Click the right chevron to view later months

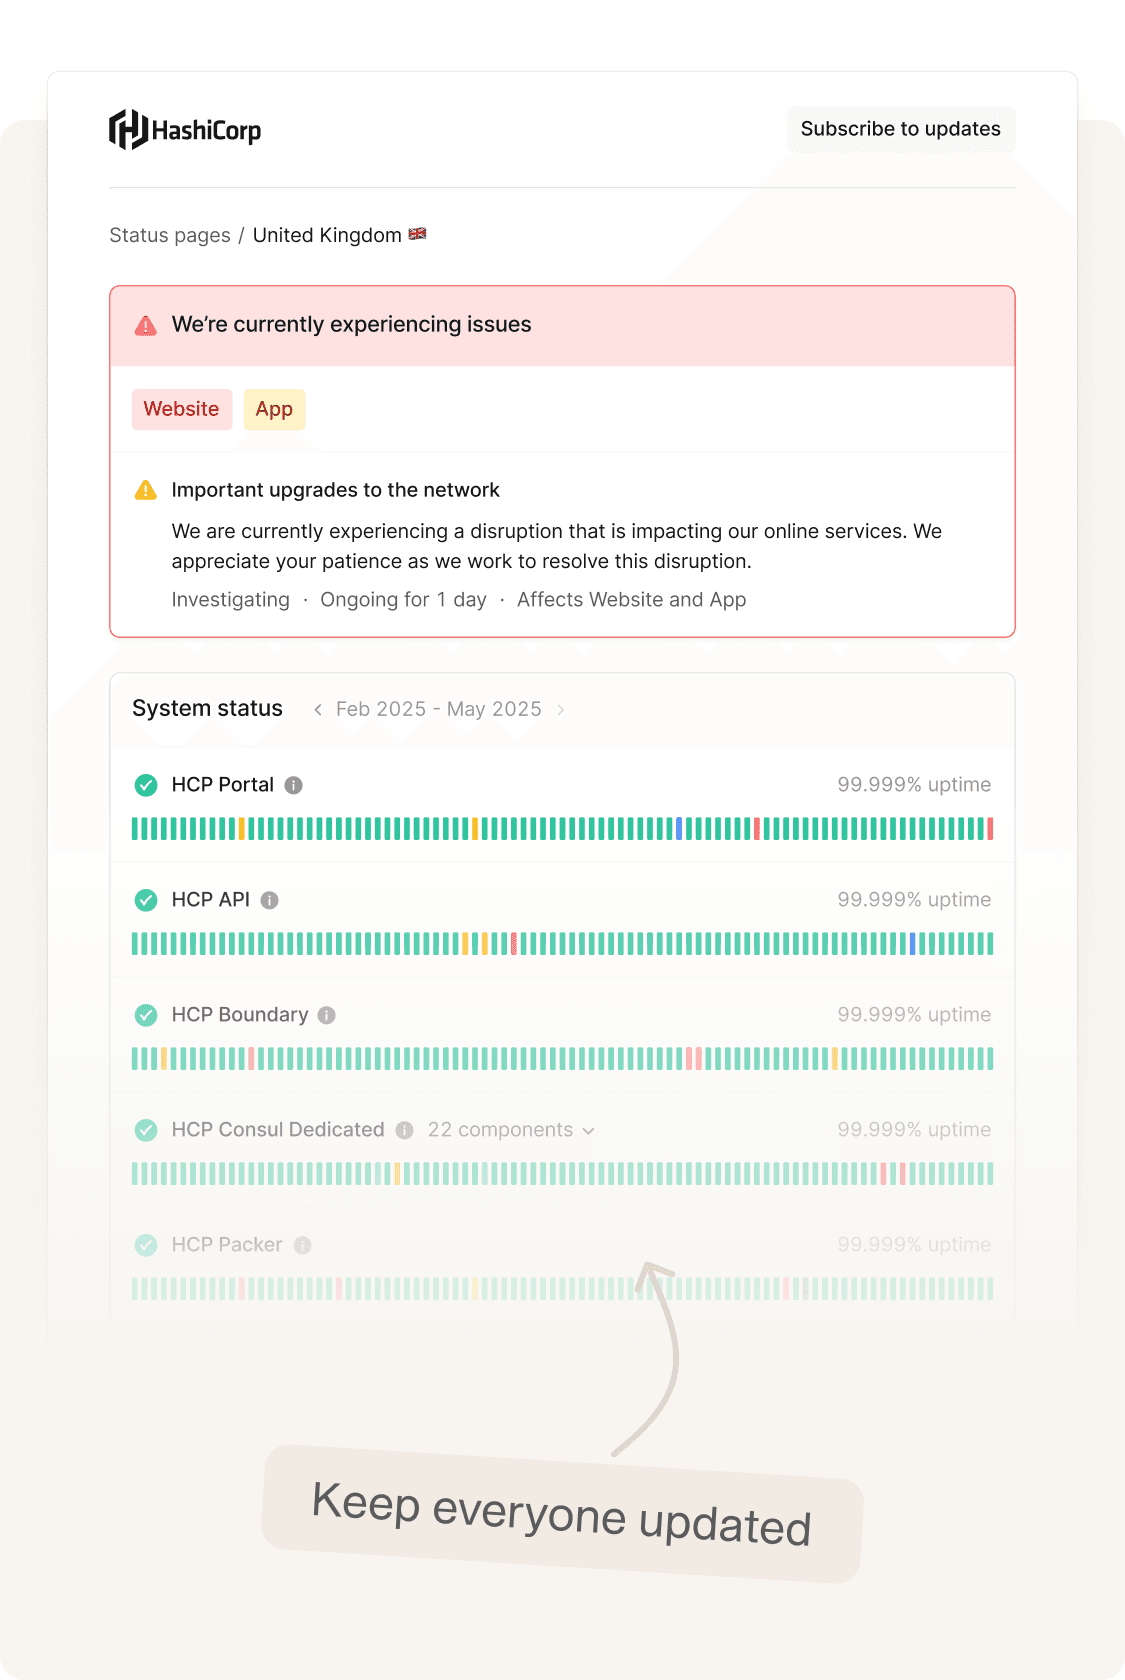point(561,709)
